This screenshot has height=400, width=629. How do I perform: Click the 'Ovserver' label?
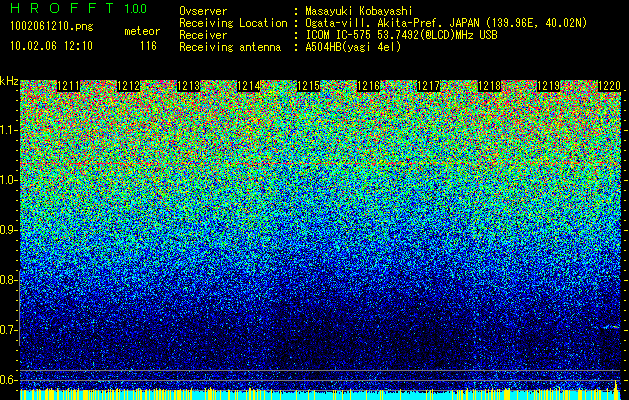tap(203, 11)
